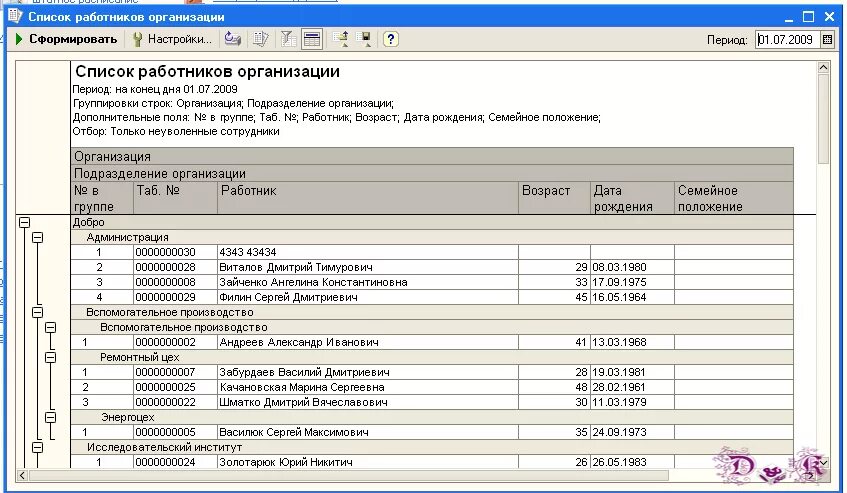Click the restore settings printer-arrow icon
Viewport: 847px width, 493px height.
(x=233, y=39)
